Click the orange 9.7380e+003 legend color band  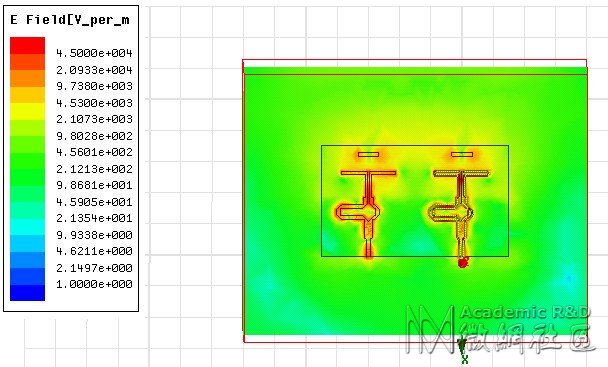[28, 78]
